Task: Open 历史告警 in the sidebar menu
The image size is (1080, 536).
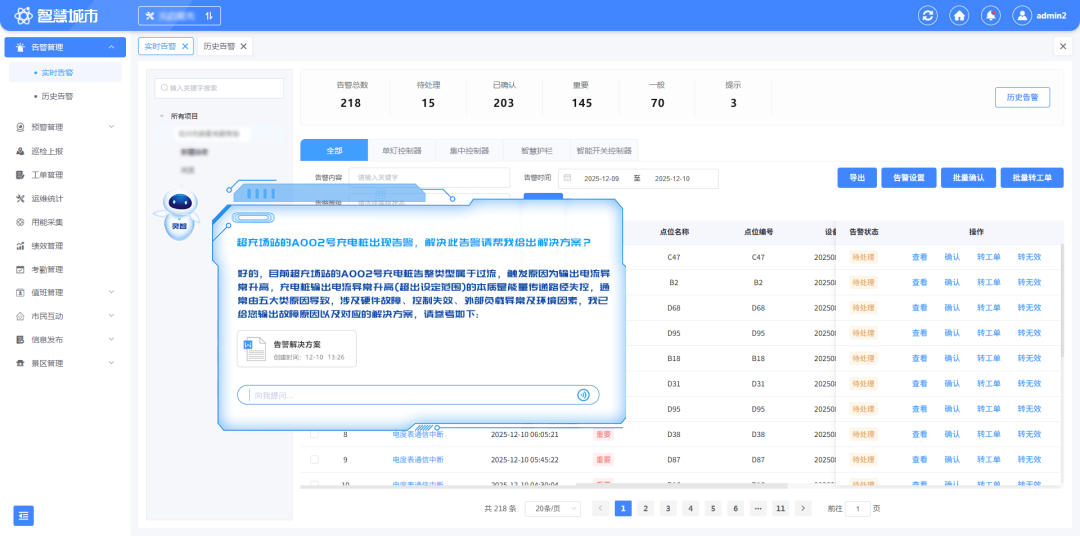Action: (x=57, y=96)
